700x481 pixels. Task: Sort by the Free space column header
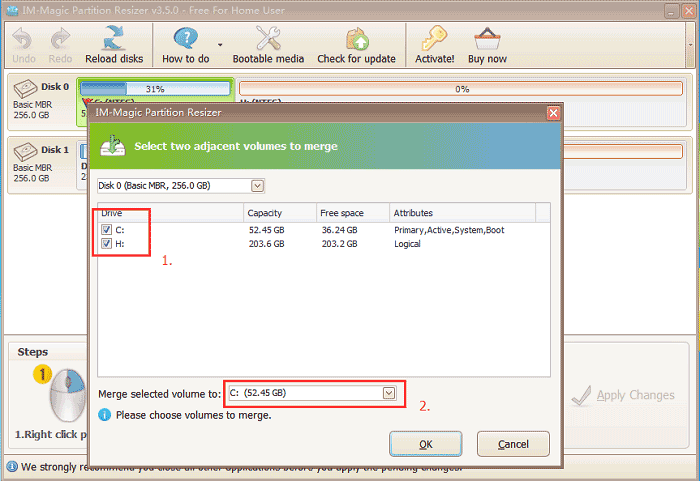coord(353,213)
